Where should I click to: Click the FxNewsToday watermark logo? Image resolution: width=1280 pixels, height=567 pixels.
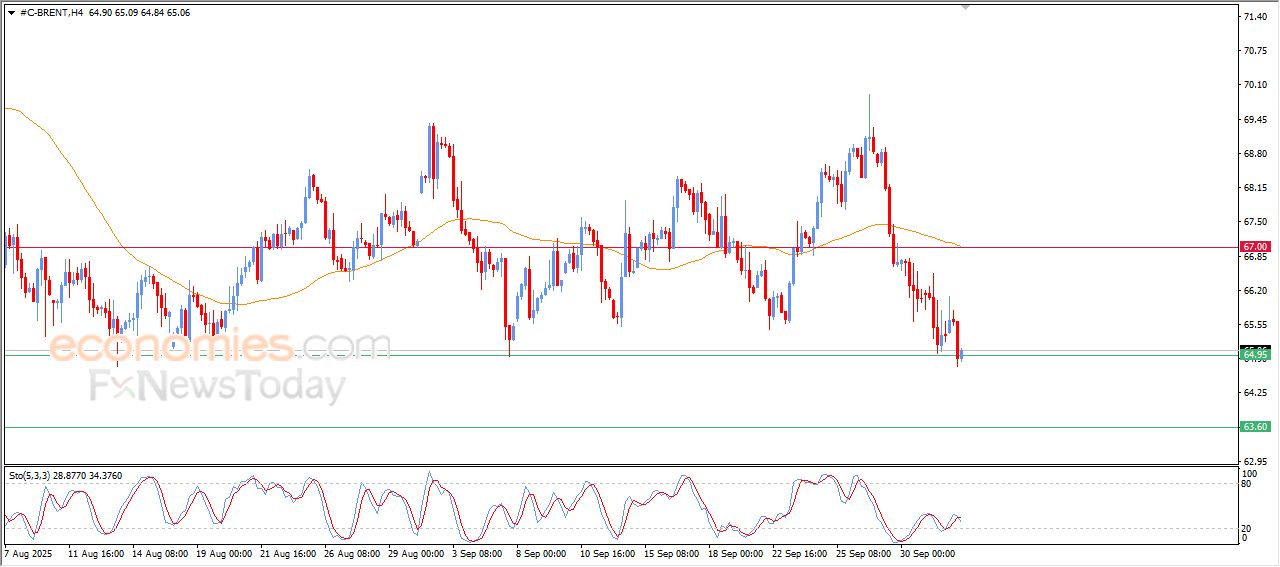[218, 386]
